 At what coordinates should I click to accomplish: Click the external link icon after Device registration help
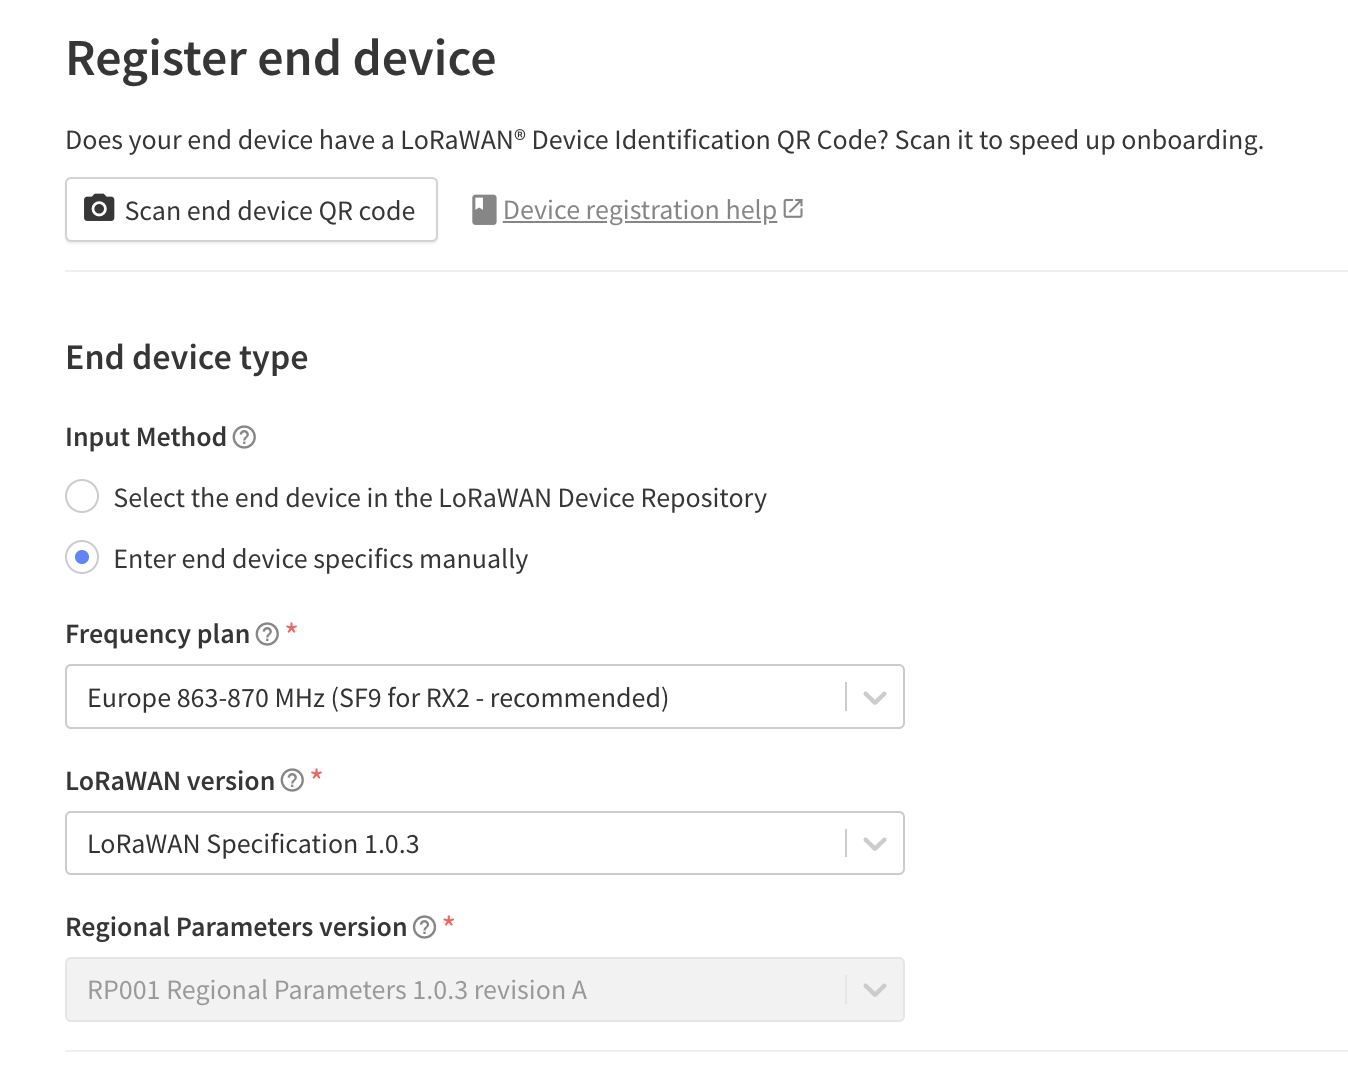[793, 209]
